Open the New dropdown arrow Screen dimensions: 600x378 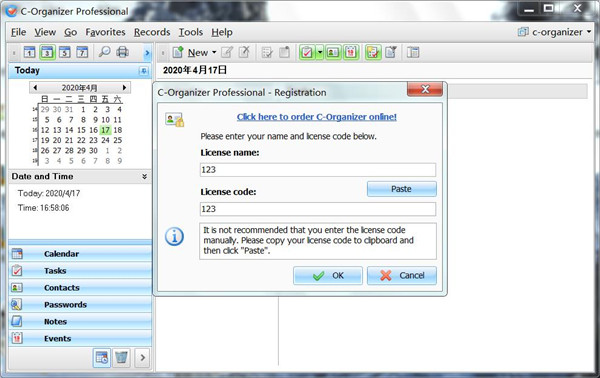point(214,52)
